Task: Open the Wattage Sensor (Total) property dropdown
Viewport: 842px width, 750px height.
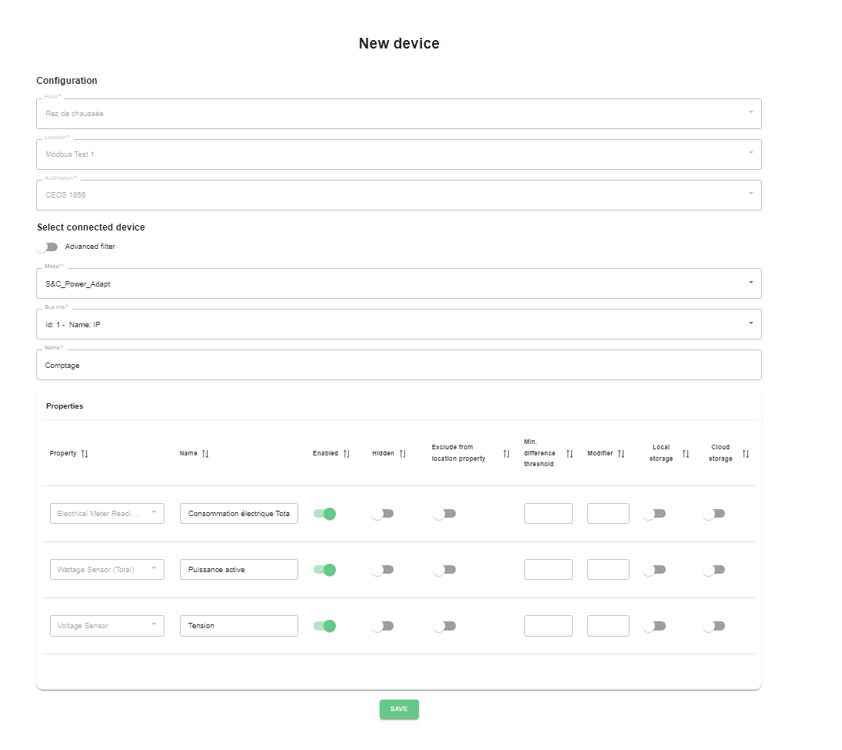Action: click(107, 570)
